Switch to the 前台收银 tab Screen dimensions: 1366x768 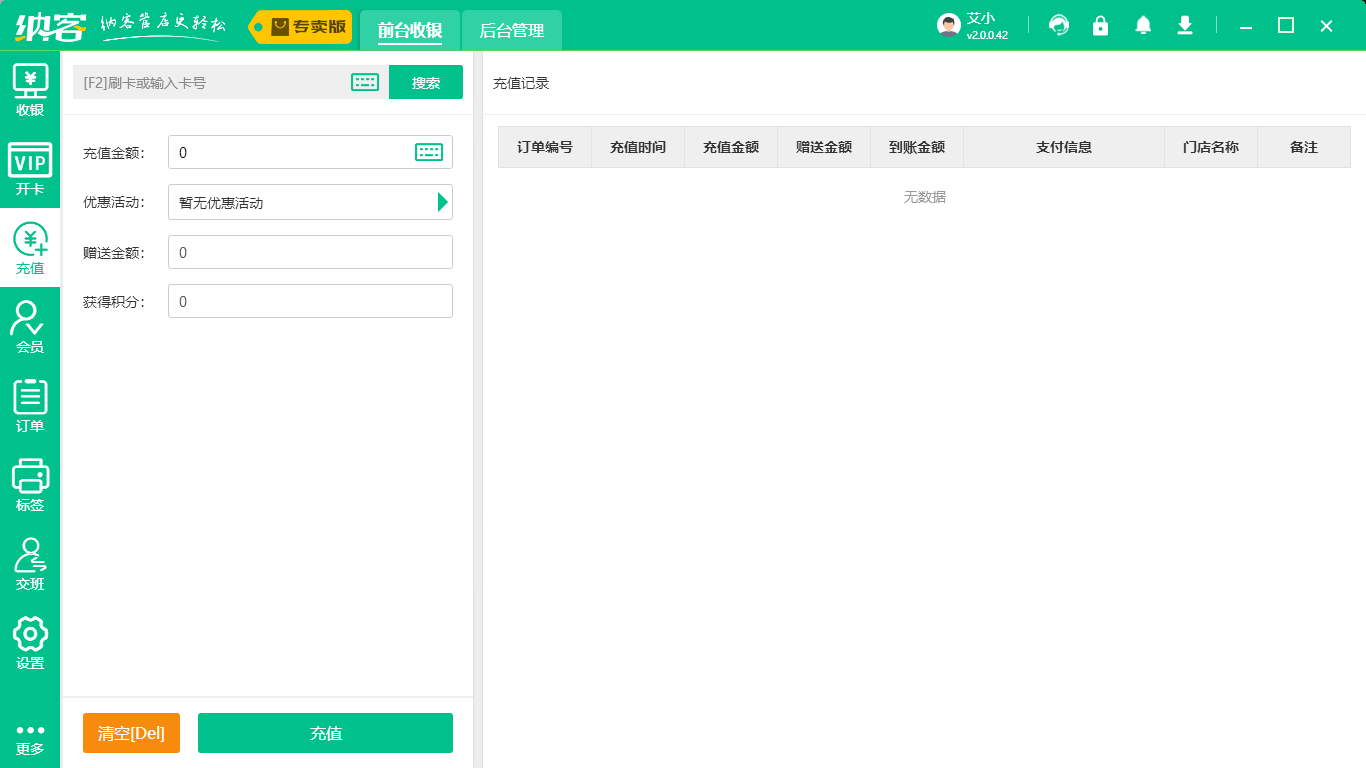tap(410, 31)
